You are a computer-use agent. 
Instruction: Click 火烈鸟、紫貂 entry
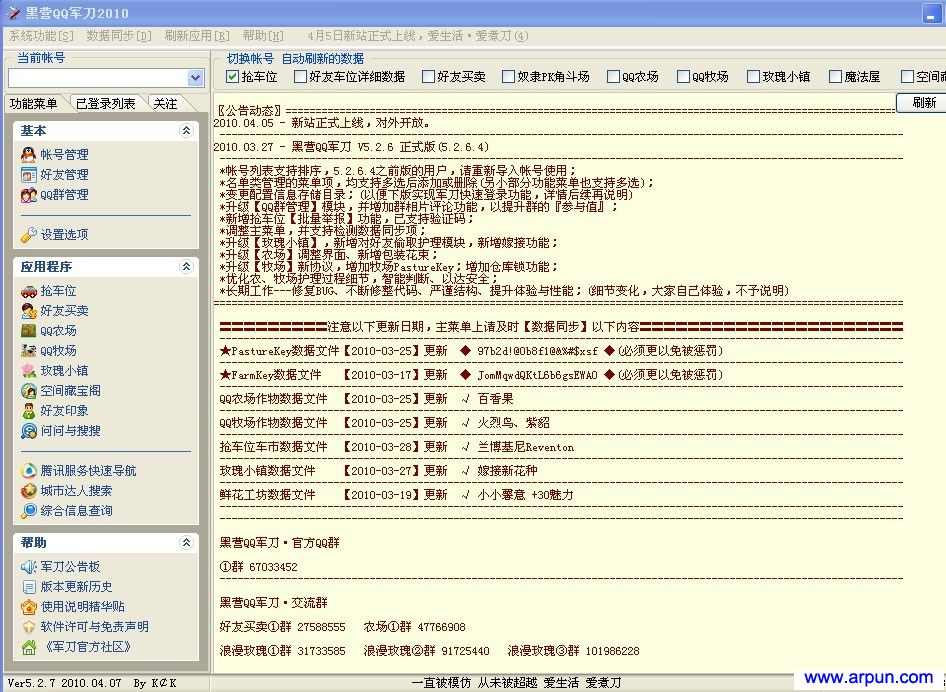(513, 424)
